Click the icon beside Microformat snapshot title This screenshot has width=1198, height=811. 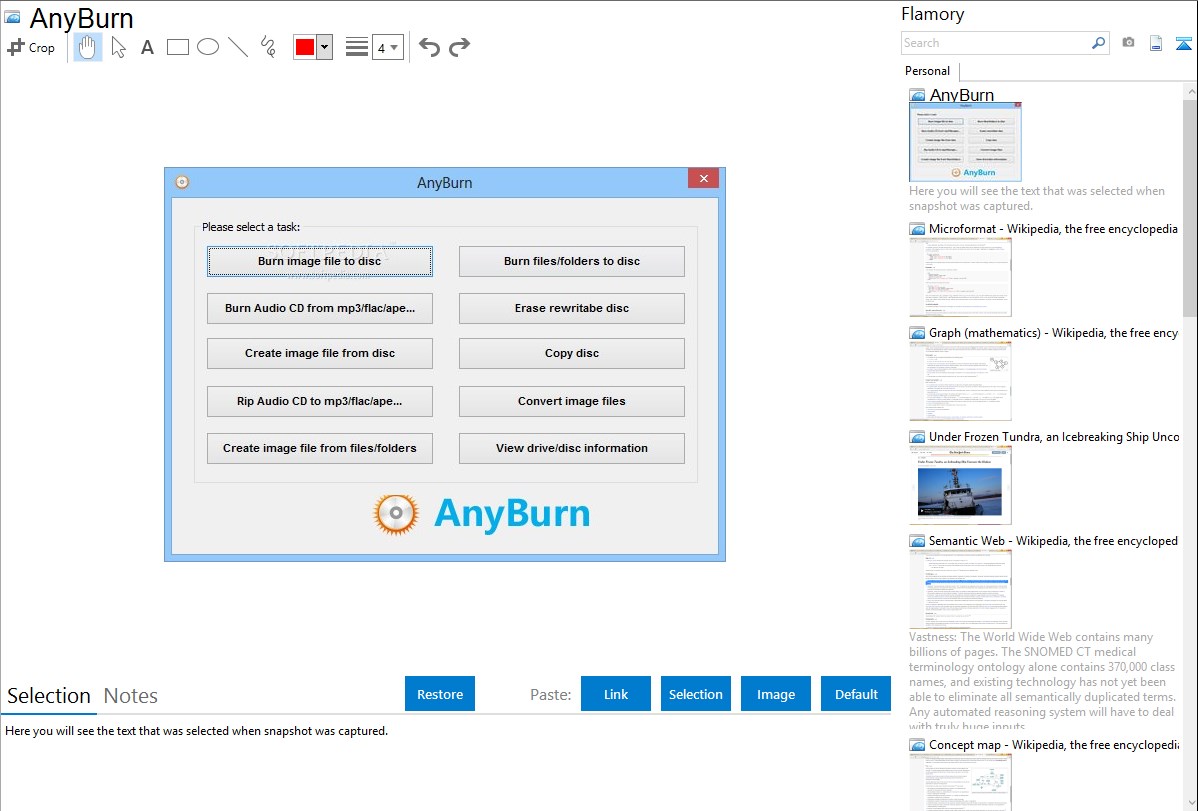point(917,229)
